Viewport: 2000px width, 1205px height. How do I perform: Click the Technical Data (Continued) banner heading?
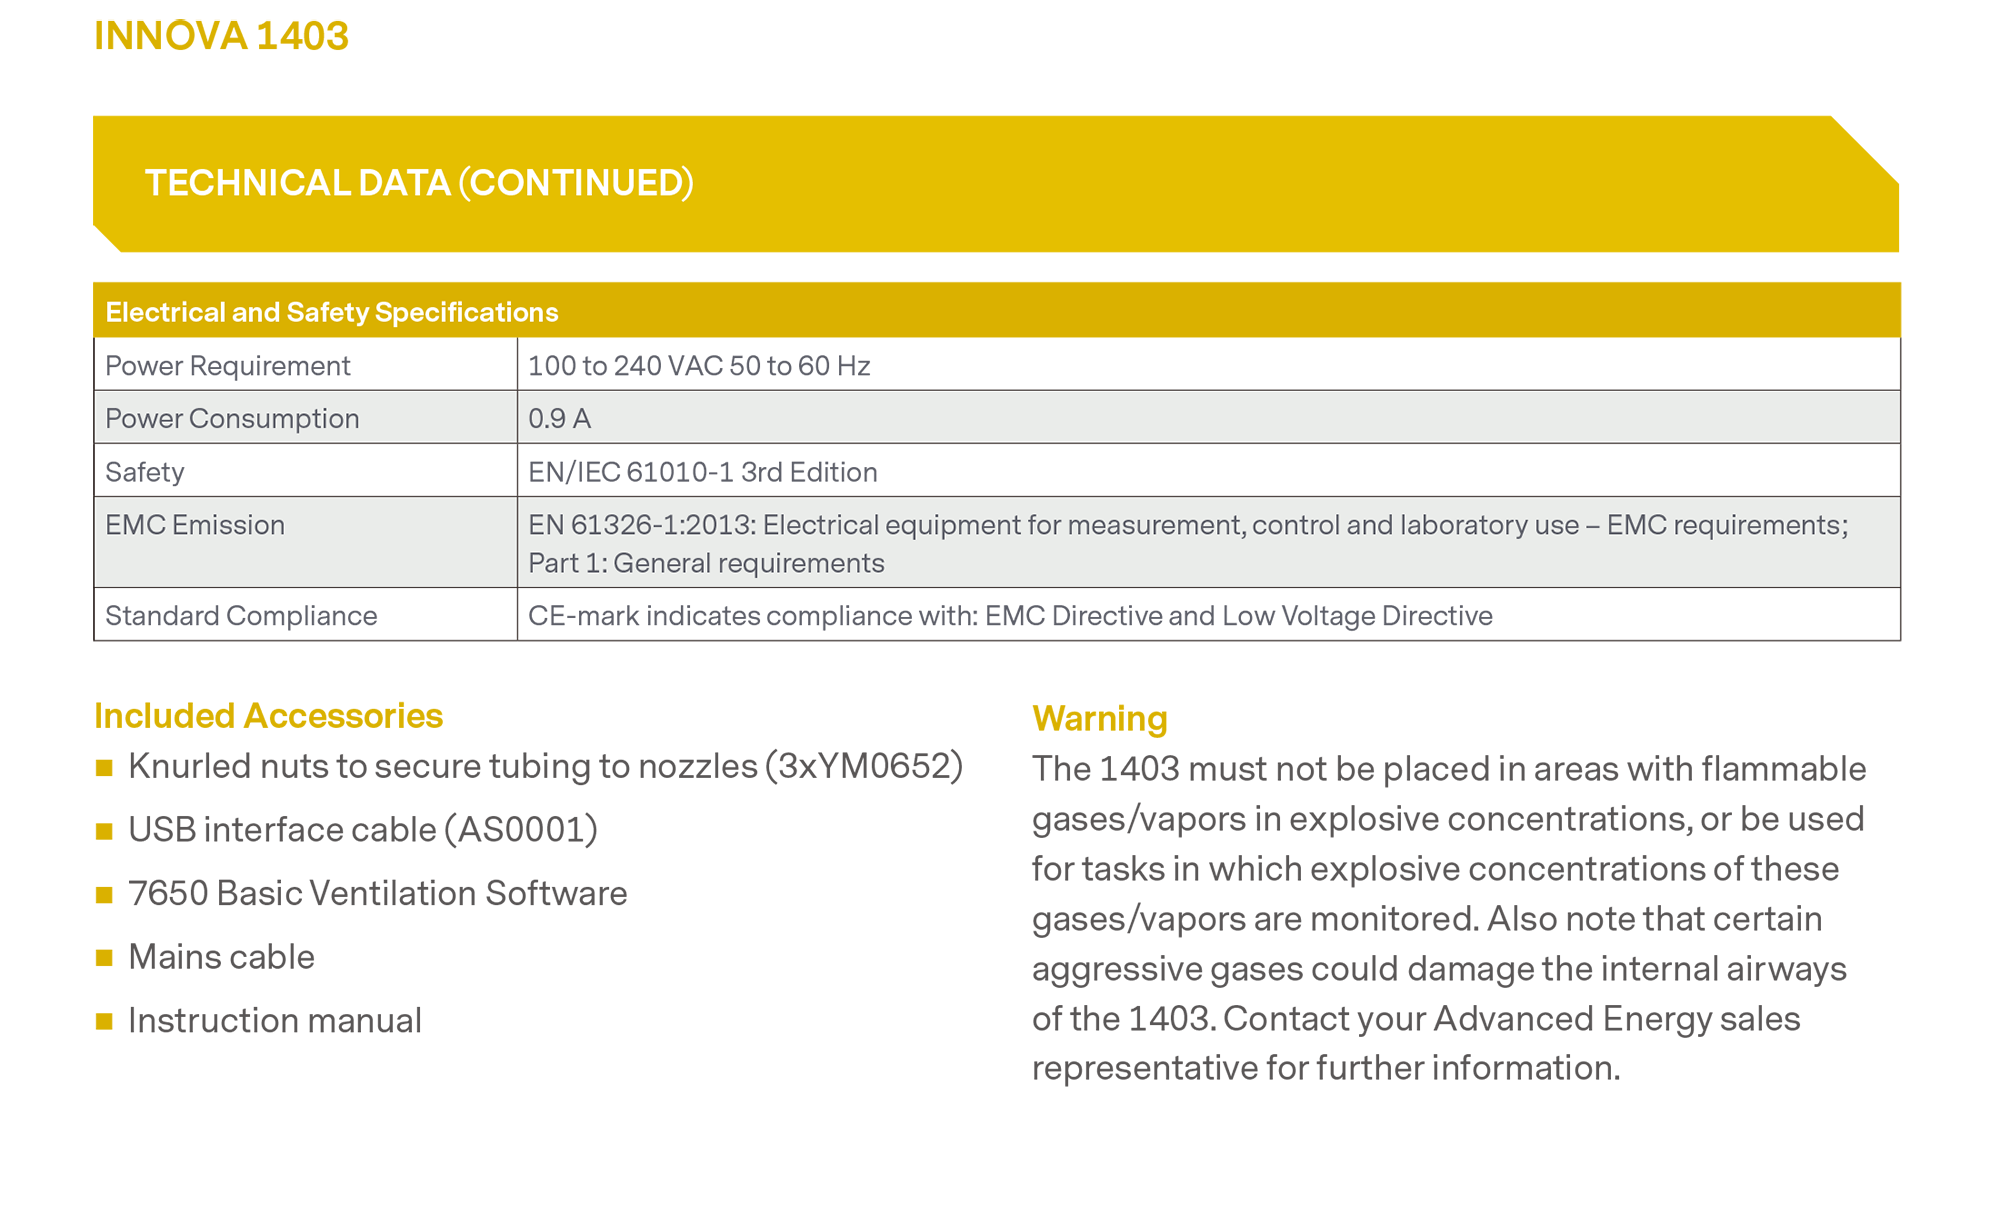pos(419,183)
